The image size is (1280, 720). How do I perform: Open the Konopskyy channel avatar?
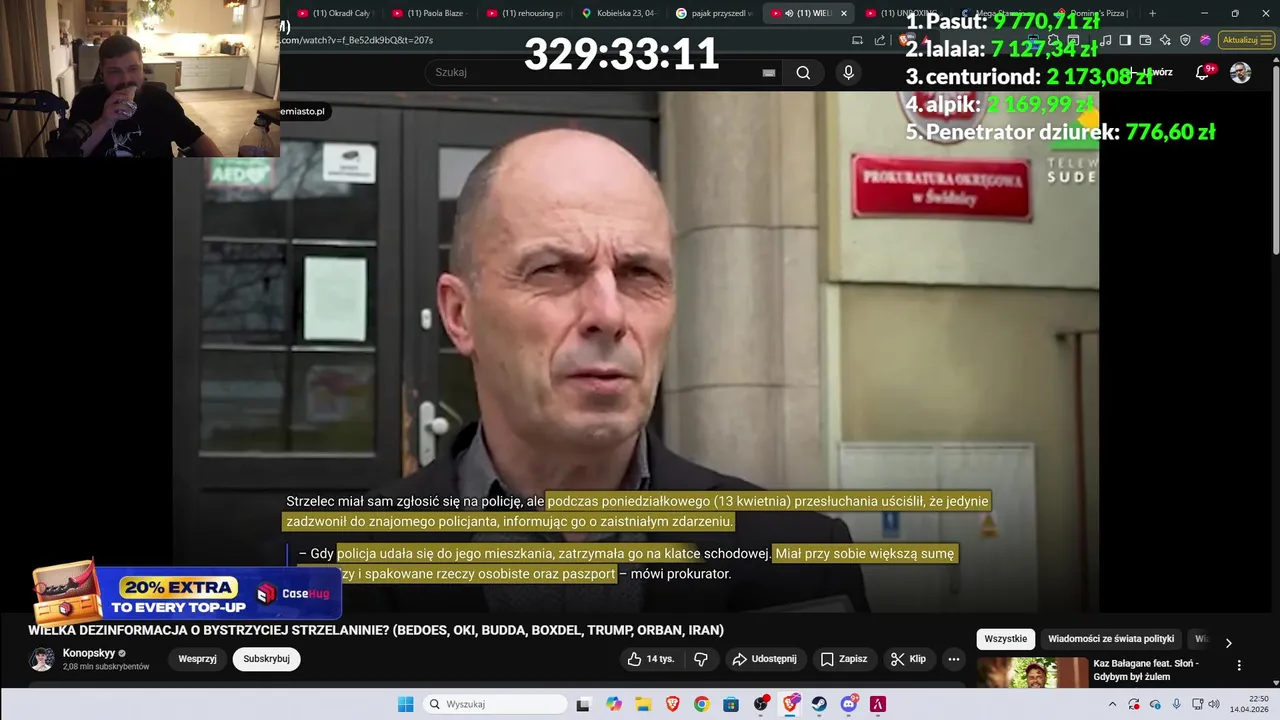42,659
